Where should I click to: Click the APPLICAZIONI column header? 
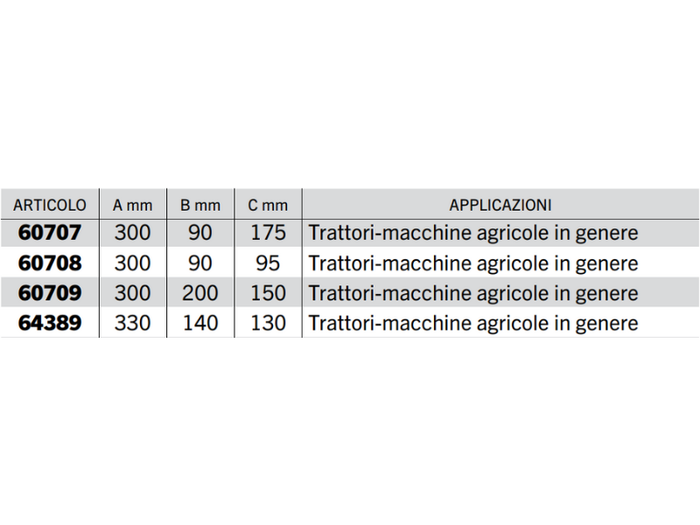(500, 205)
